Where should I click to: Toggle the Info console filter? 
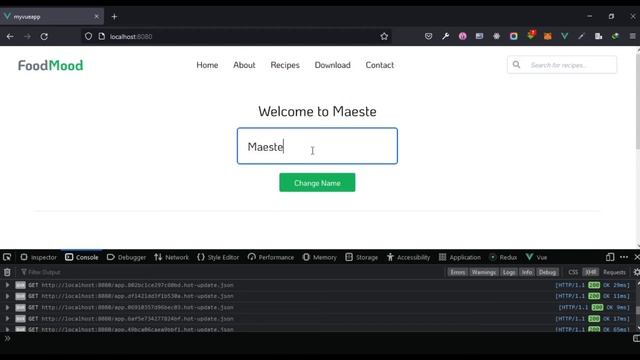point(527,272)
